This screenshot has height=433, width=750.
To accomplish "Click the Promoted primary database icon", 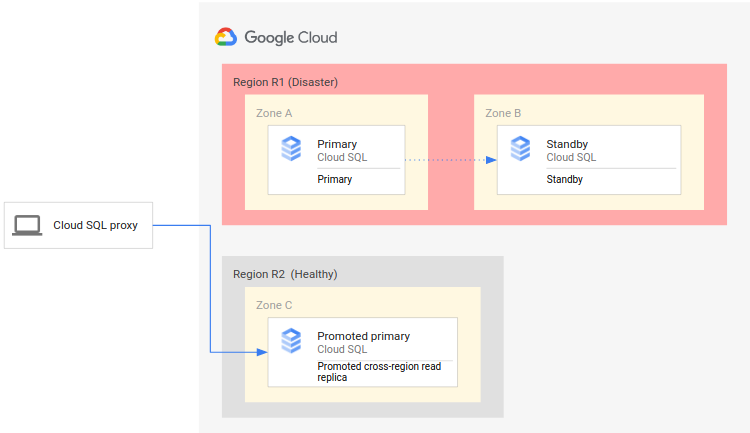I will tap(291, 341).
